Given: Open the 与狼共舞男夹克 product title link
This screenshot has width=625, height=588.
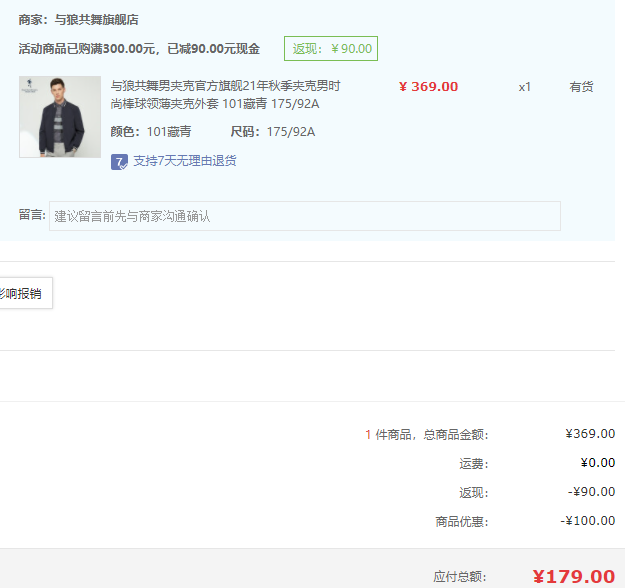Looking at the screenshot, I should click(x=225, y=95).
